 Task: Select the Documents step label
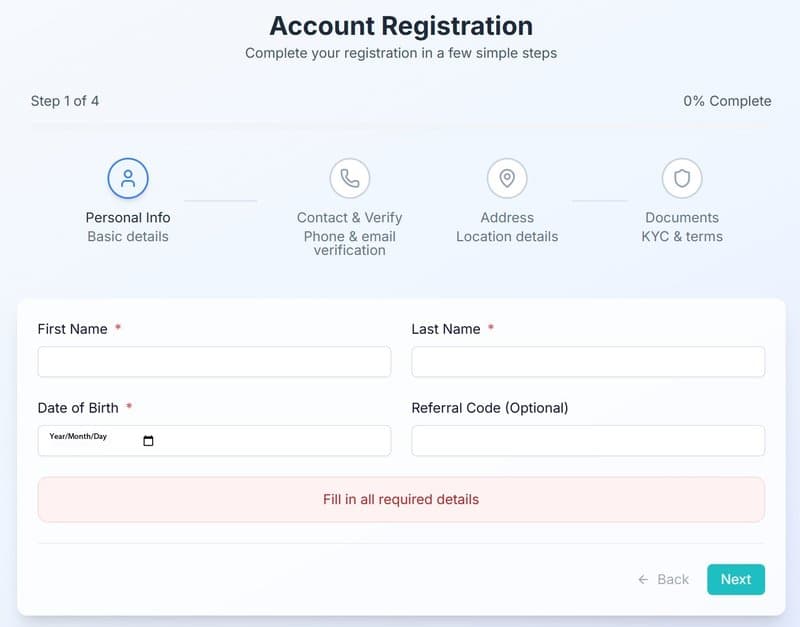click(x=682, y=218)
